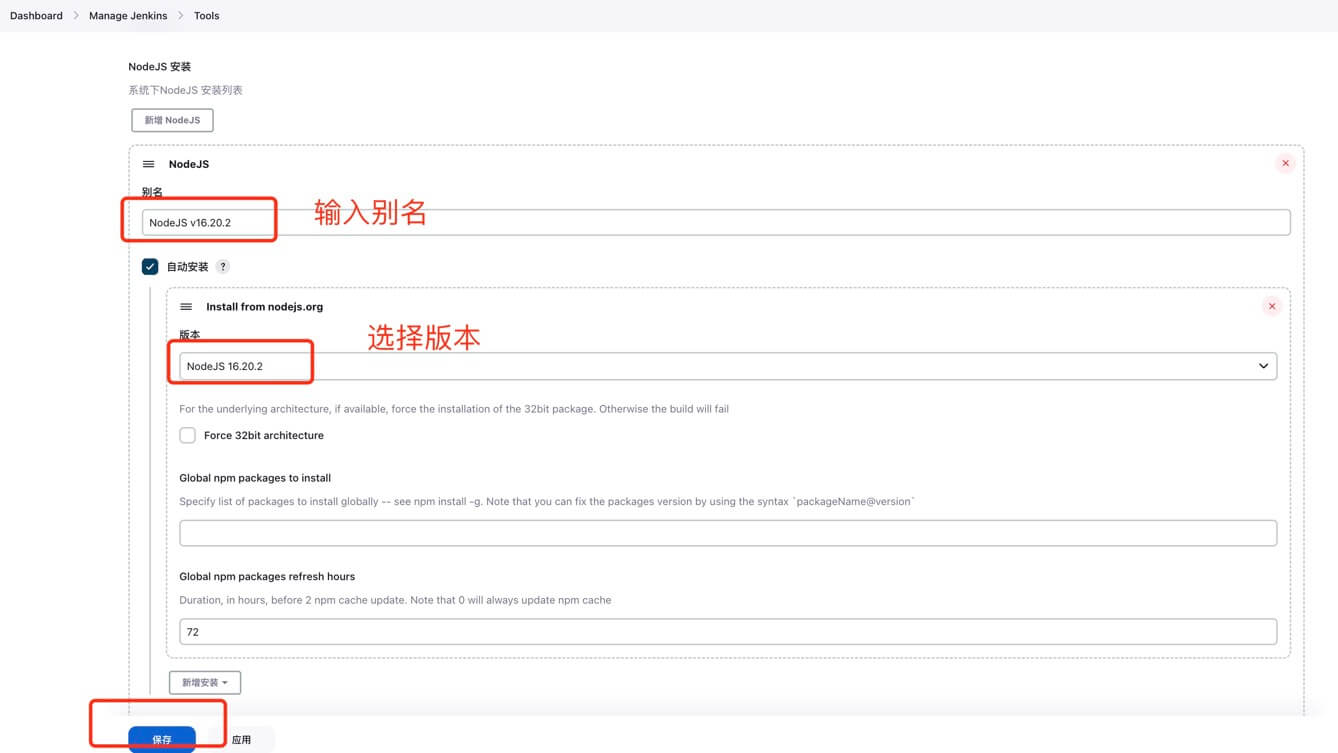The width and height of the screenshot is (1338, 753).
Task: Click the 应用 apply button
Action: pos(242,740)
